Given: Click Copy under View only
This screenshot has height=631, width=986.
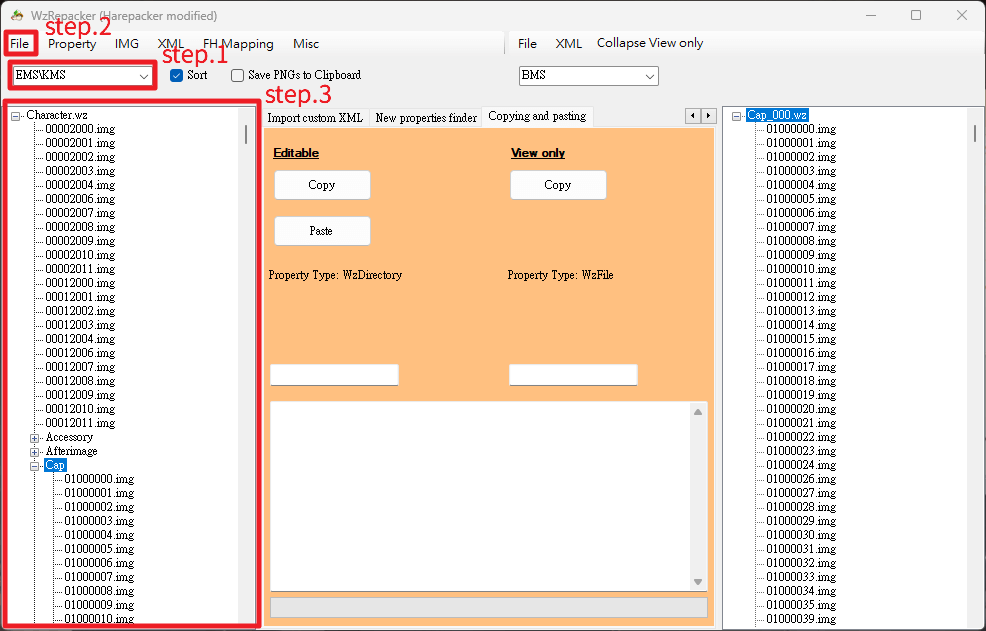Looking at the screenshot, I should [558, 185].
